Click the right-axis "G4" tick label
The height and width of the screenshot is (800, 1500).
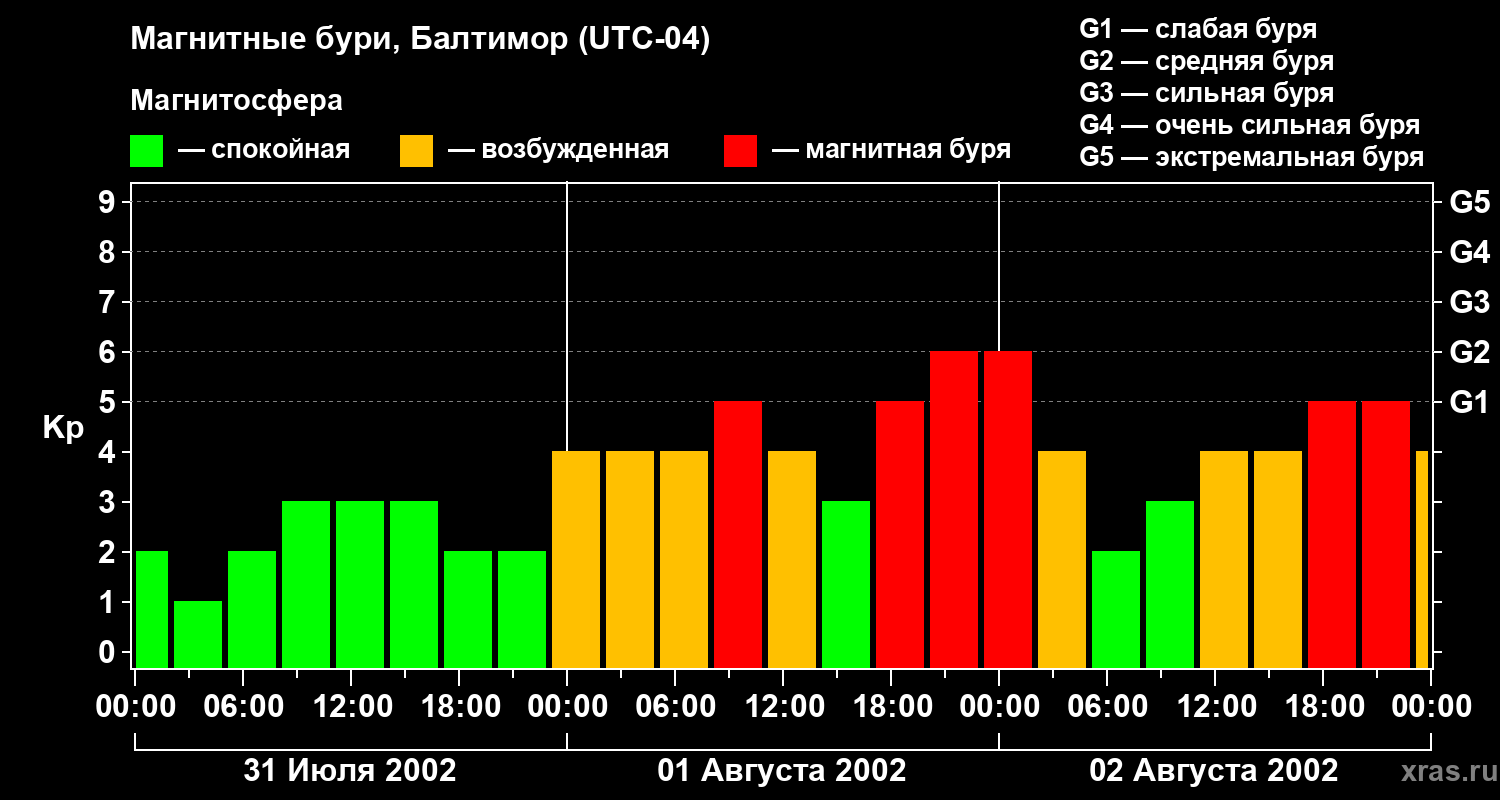click(1469, 252)
